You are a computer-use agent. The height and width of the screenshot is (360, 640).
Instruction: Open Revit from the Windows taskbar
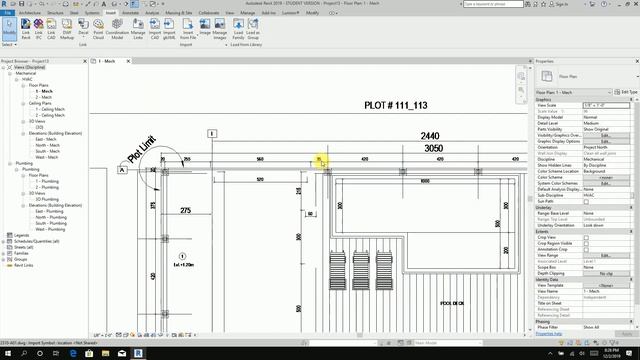138,353
